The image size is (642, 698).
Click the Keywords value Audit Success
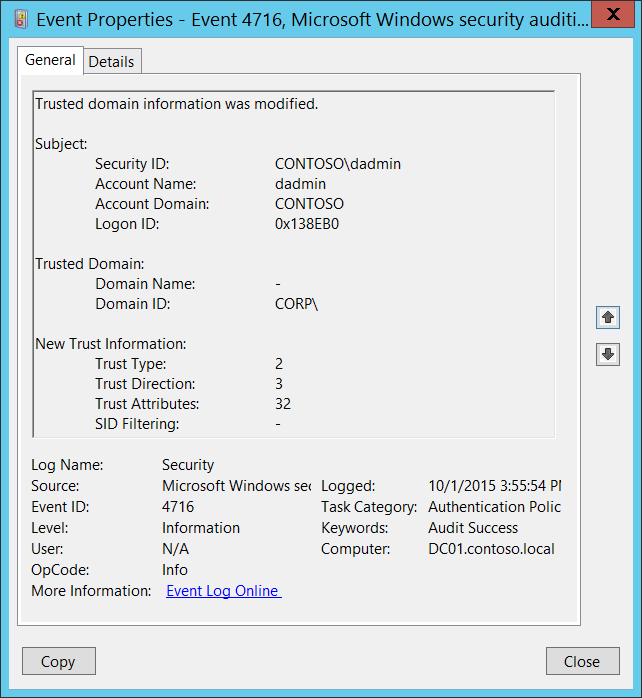point(473,528)
